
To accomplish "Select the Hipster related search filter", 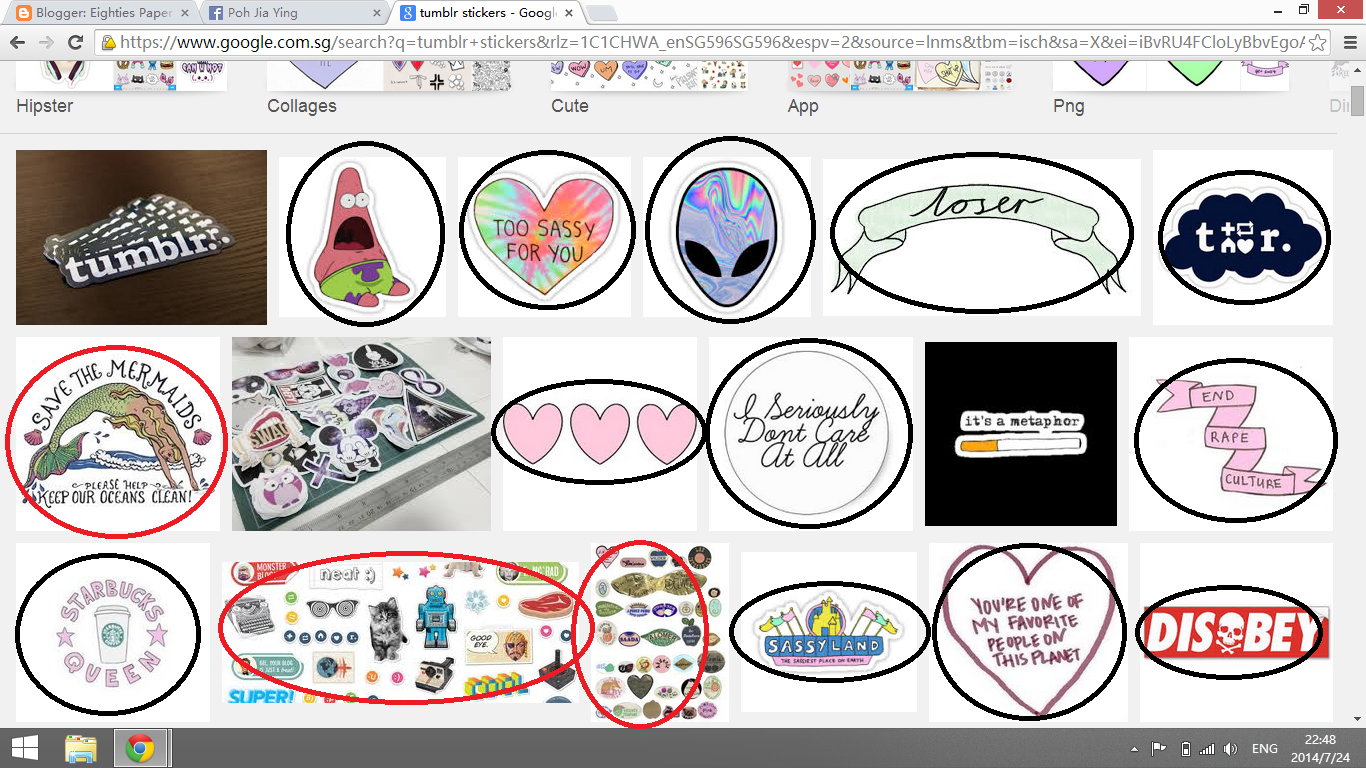I will 44,105.
